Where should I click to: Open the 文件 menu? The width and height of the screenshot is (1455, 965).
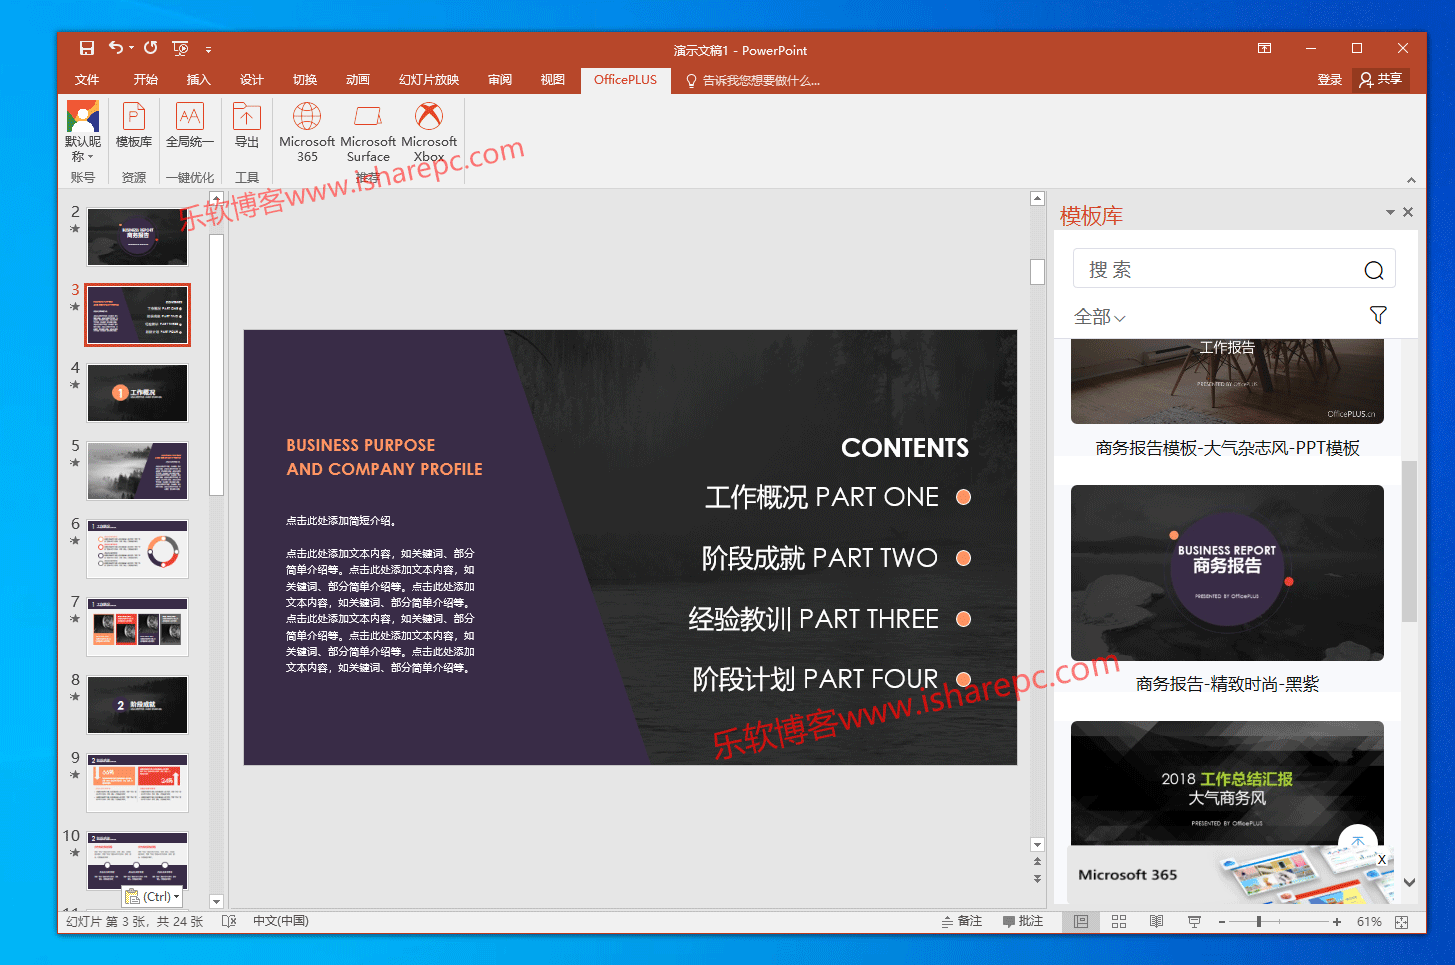point(87,80)
